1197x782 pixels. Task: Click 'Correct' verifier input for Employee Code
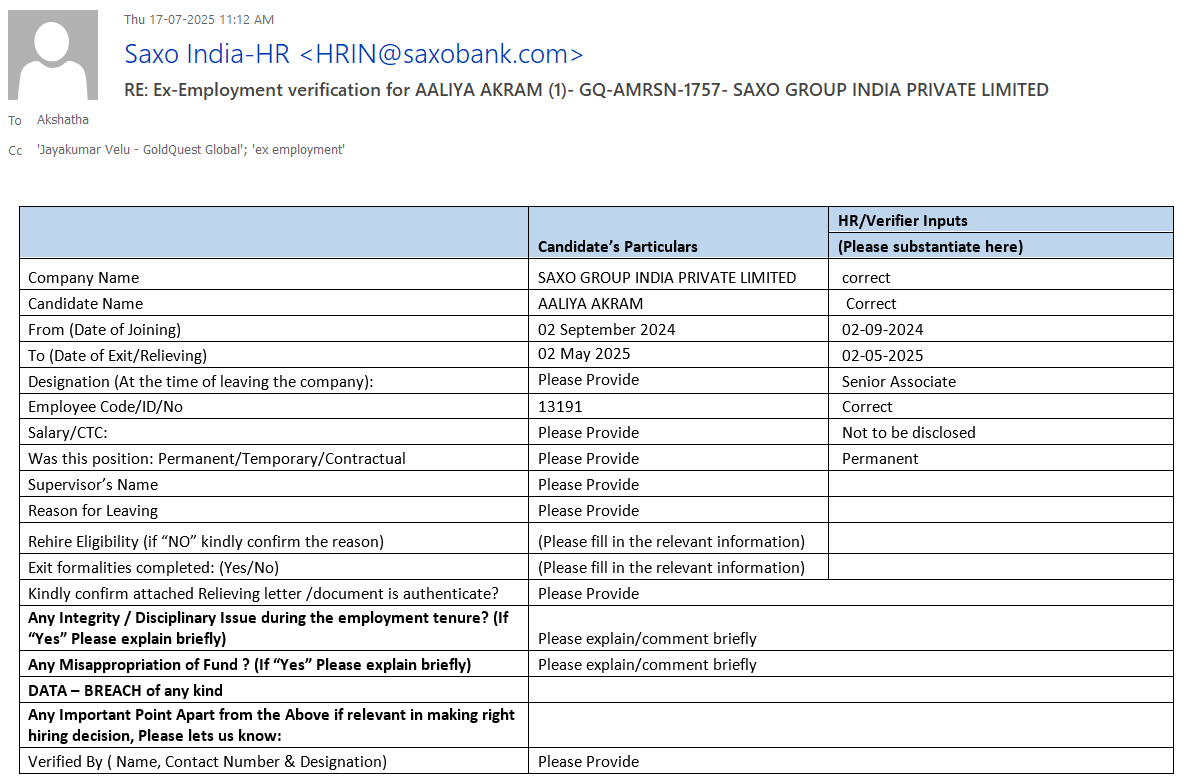pos(866,407)
